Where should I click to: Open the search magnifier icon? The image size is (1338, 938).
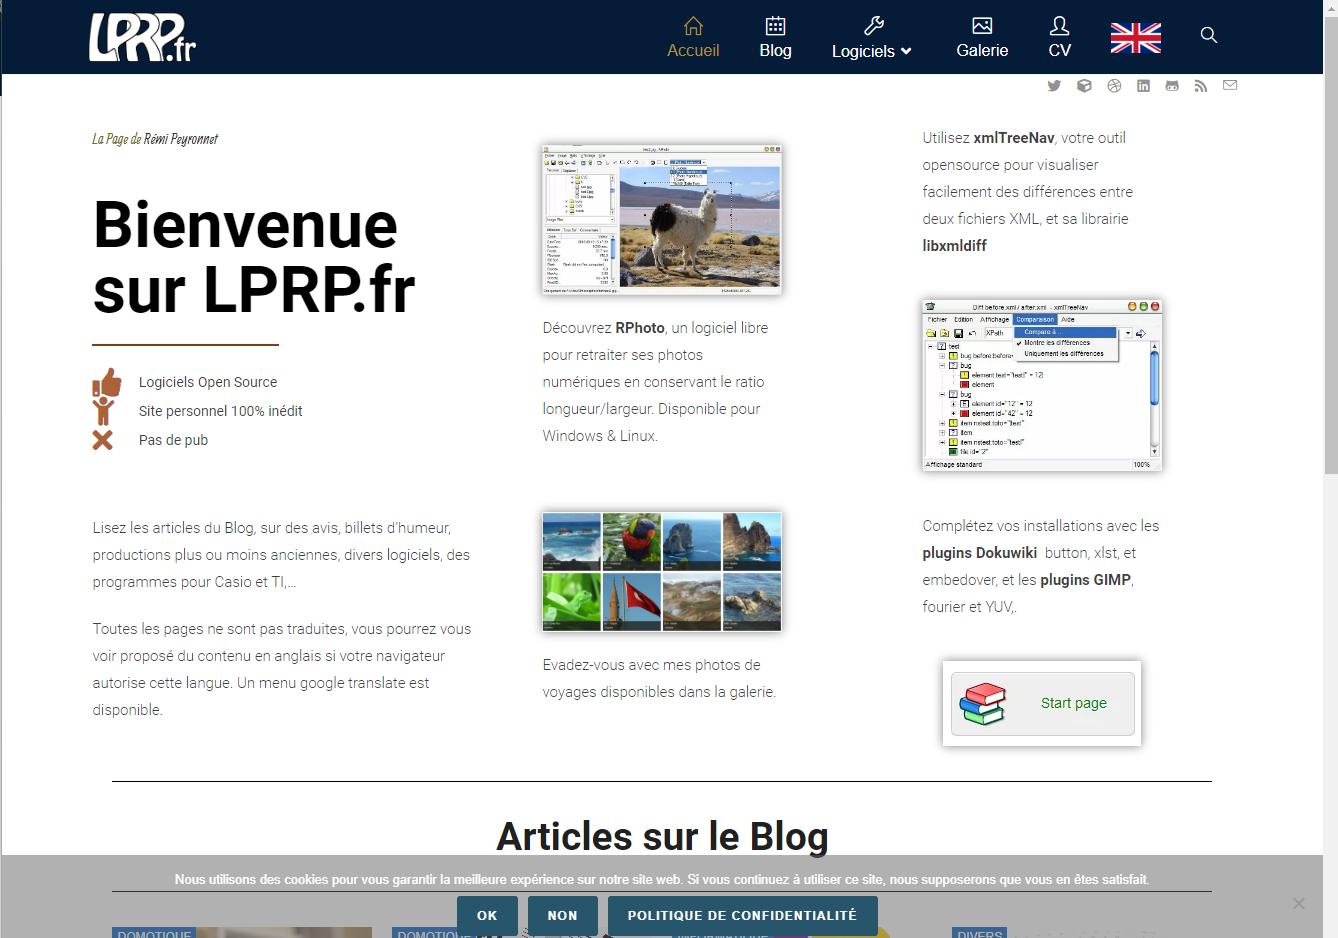(x=1209, y=35)
